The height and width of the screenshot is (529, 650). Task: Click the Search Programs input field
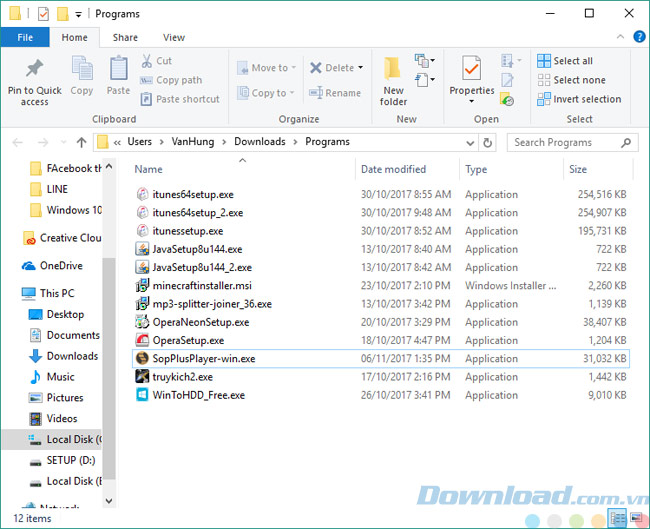click(565, 142)
